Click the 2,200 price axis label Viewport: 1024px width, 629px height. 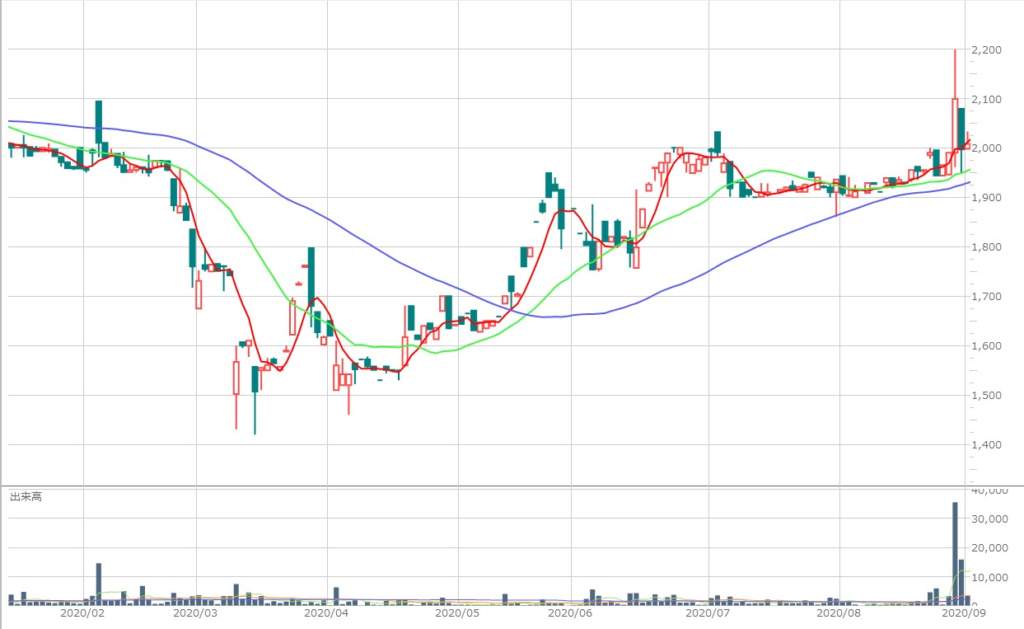point(986,50)
